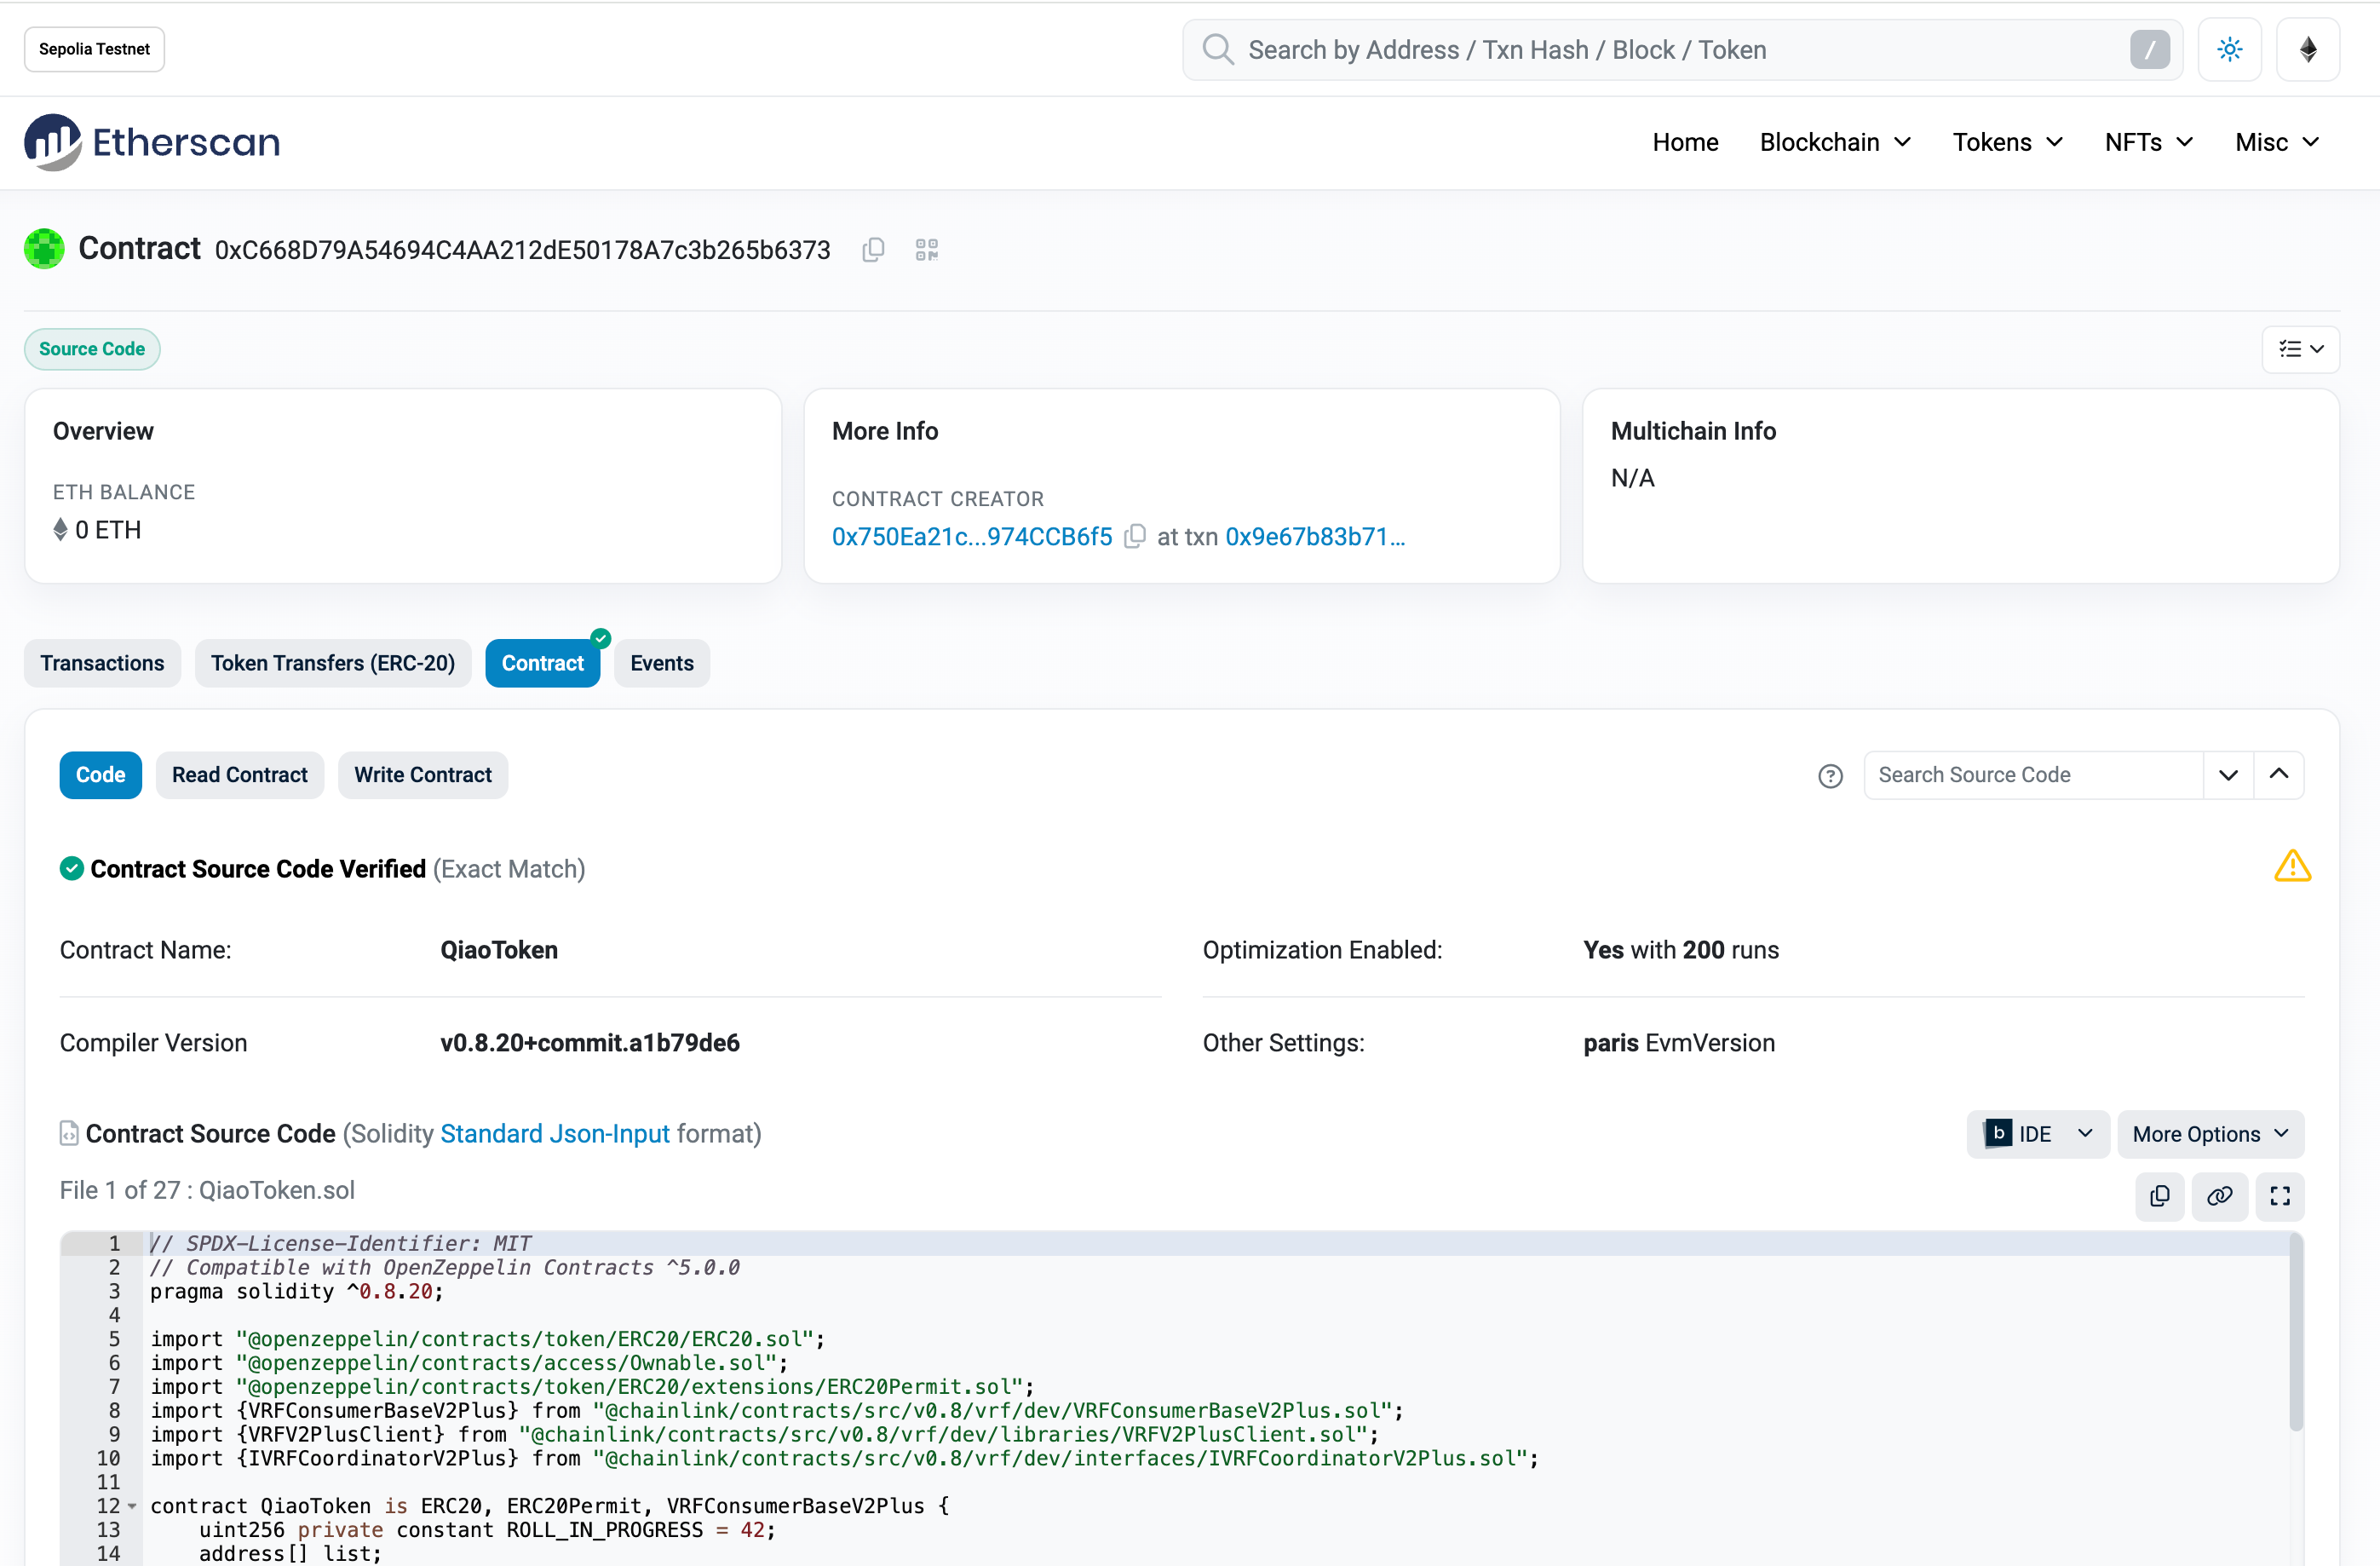
Task: Open creation transaction 0x9e67b83b71 link
Action: coord(1315,537)
